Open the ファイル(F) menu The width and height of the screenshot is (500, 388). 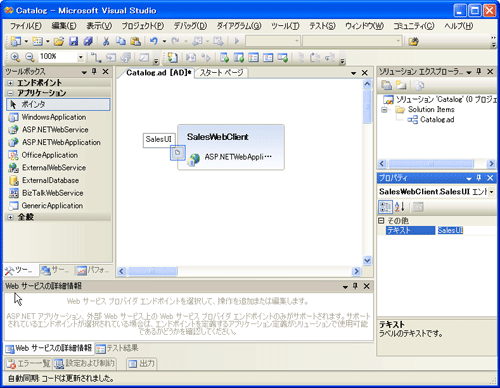pos(25,26)
